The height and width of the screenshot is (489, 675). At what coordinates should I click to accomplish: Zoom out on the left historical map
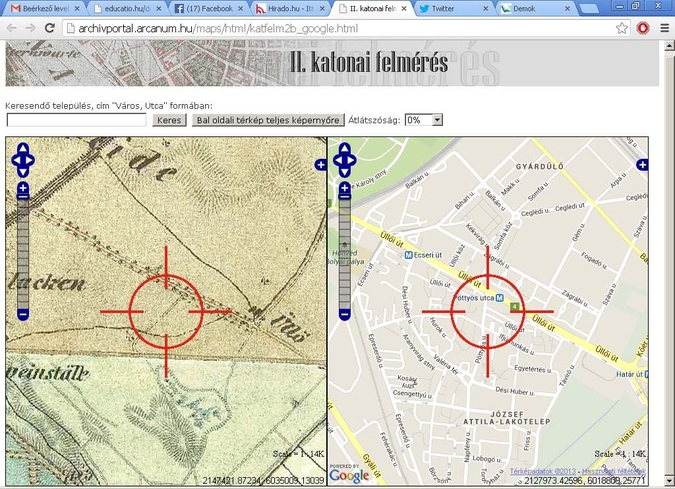[x=23, y=315]
